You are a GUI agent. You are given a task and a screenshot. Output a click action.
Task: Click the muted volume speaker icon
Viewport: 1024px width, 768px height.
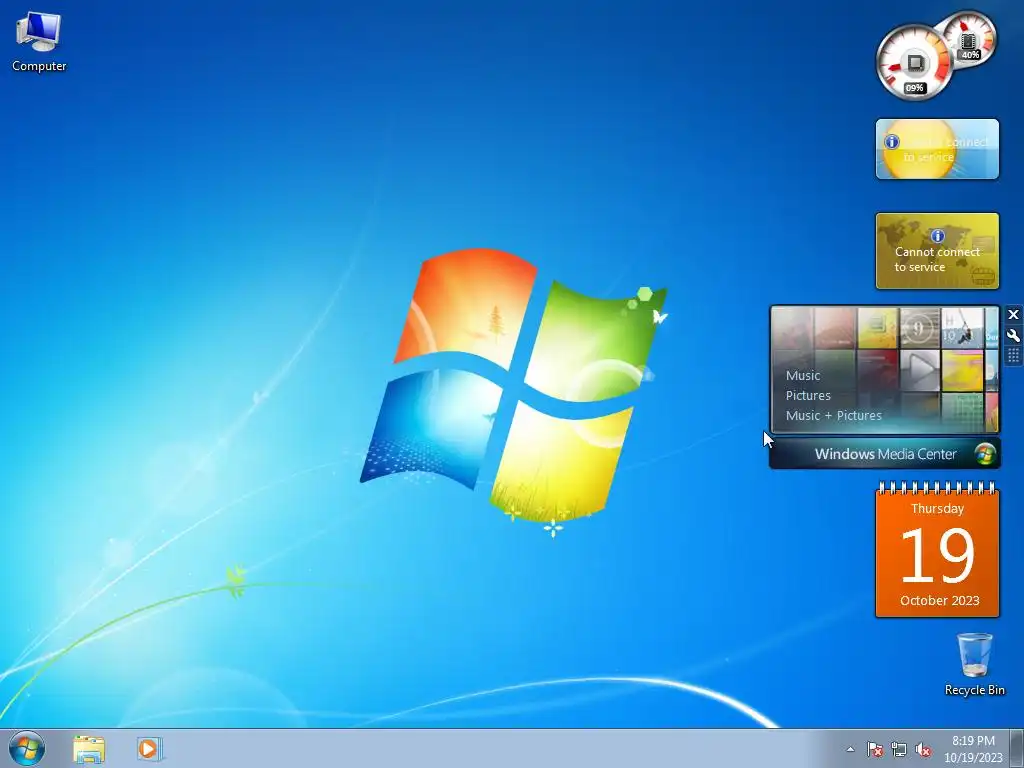923,749
